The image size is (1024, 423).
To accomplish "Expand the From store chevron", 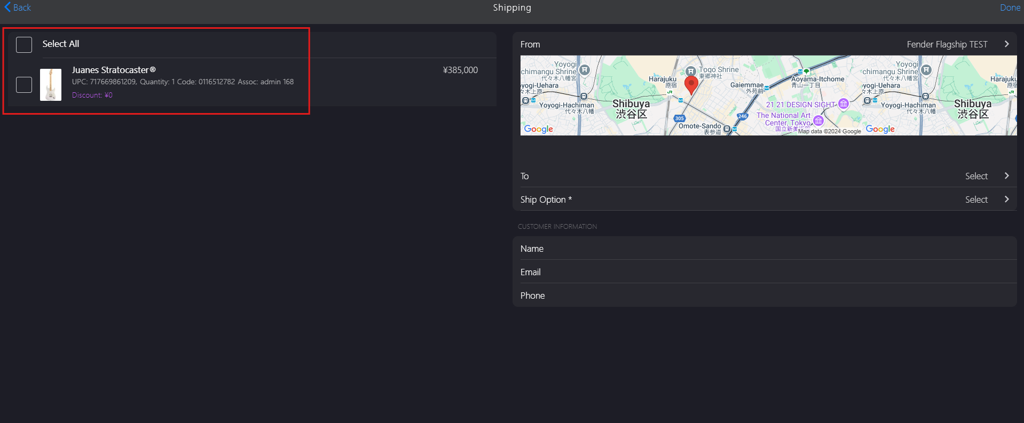I will coord(1006,44).
